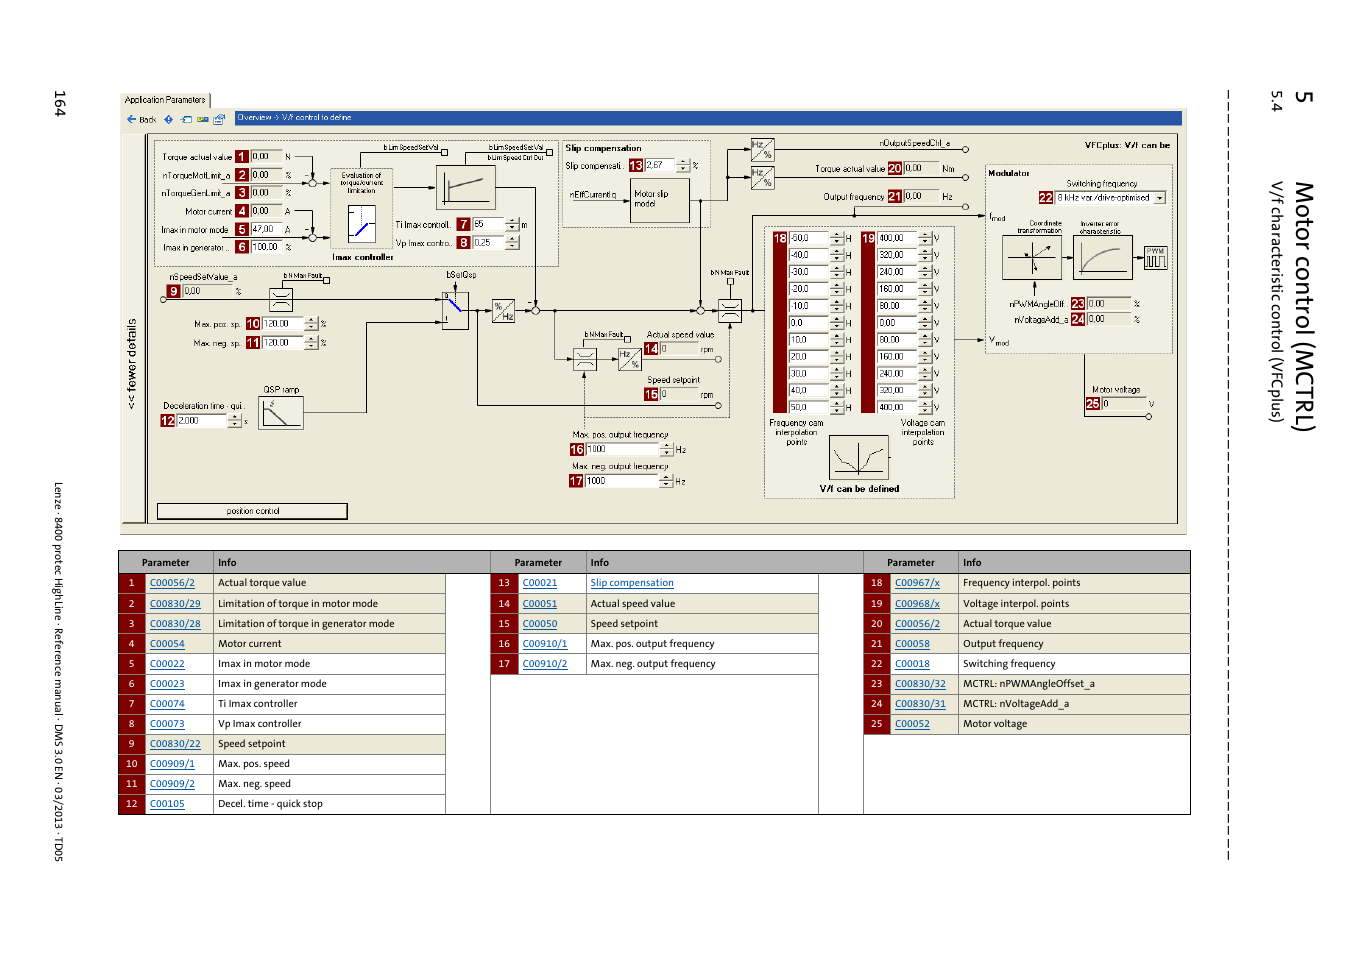Click the nPWMAngleOff value field

pos(1108,304)
